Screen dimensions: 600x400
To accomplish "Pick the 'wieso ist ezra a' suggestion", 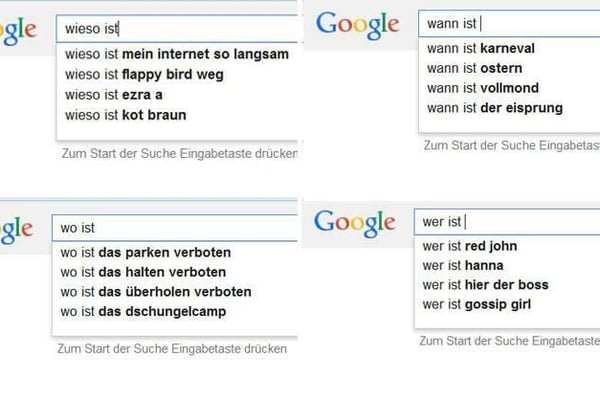I will tap(114, 95).
